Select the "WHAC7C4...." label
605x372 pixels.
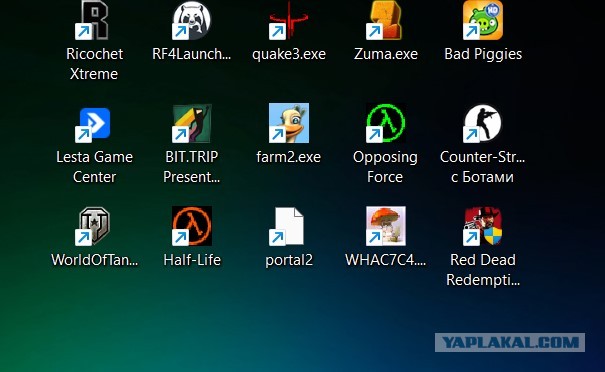coord(386,260)
